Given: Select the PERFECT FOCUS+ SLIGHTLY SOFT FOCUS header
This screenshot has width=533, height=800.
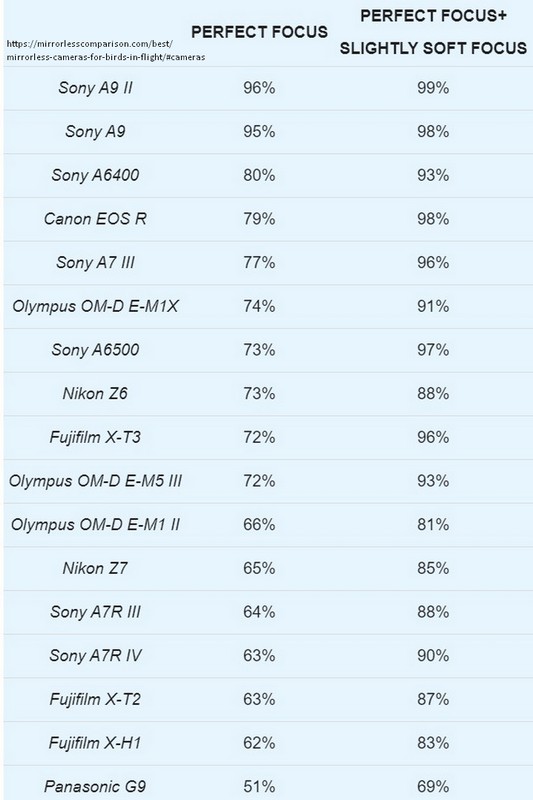Looking at the screenshot, I should [x=433, y=32].
